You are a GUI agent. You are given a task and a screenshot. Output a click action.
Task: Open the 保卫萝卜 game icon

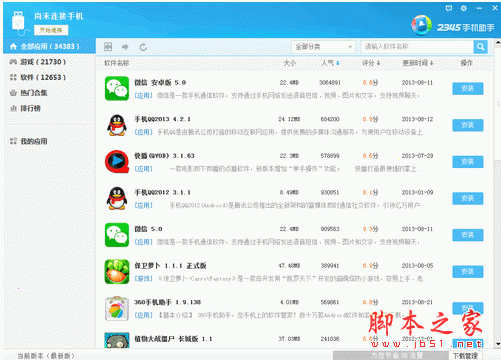[117, 272]
